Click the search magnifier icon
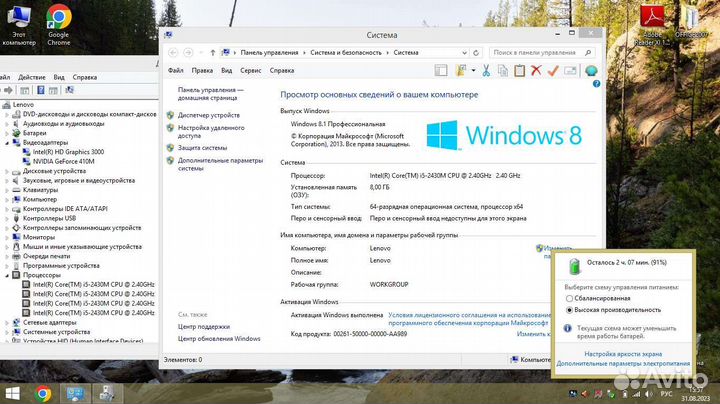 [x=588, y=53]
